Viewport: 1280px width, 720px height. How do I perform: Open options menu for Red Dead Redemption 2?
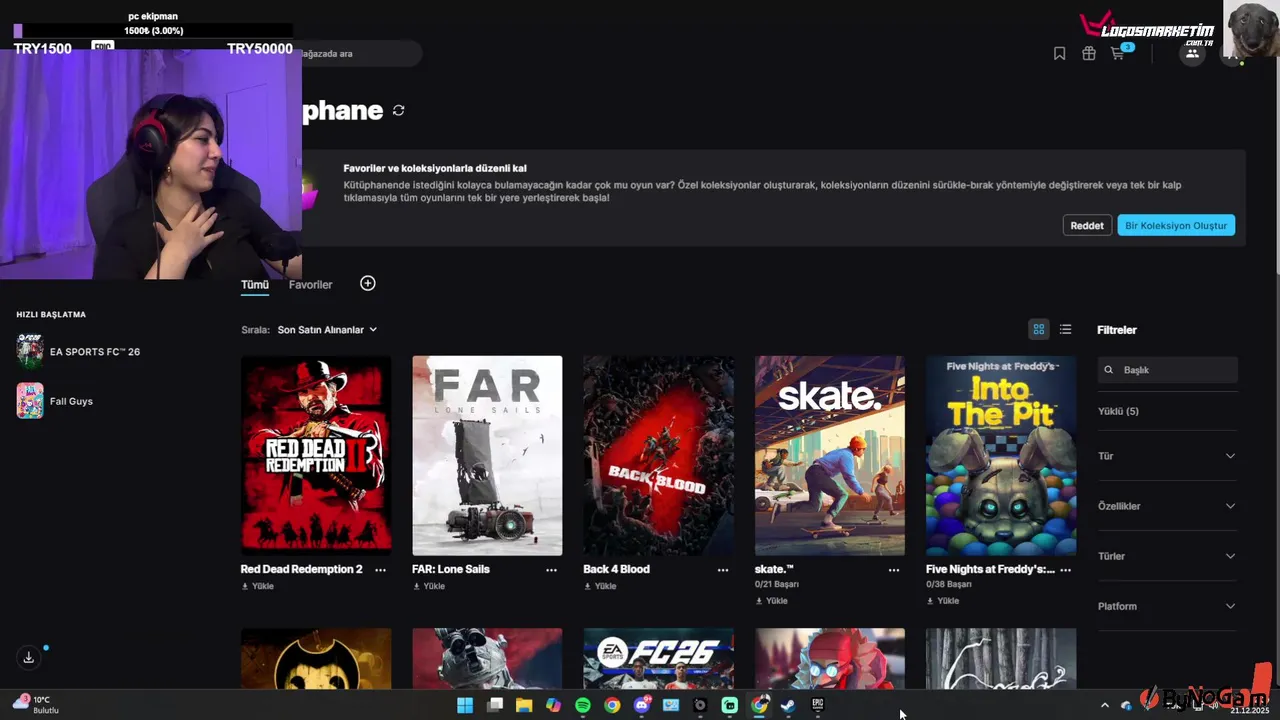pos(380,570)
